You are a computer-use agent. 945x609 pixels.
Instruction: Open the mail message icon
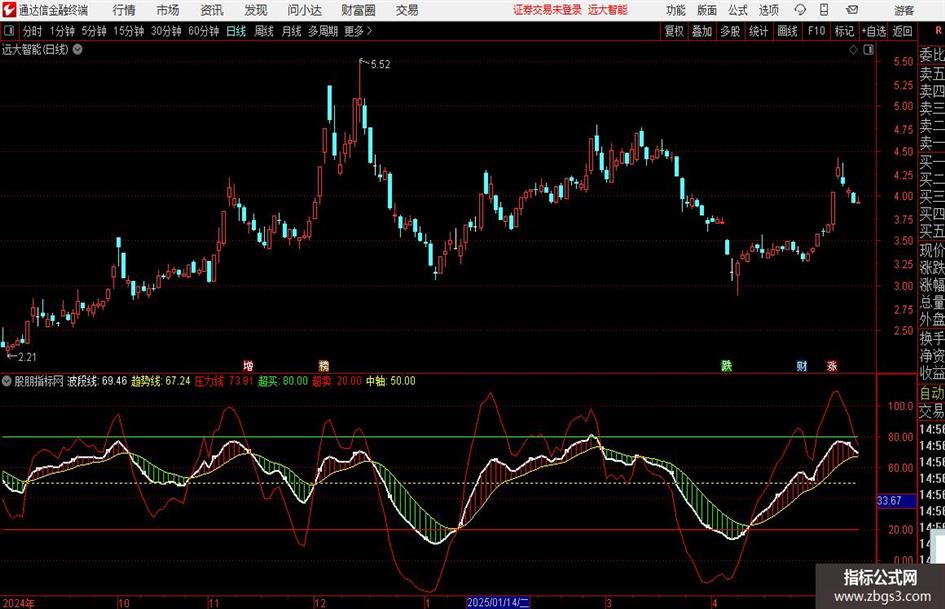[852, 10]
